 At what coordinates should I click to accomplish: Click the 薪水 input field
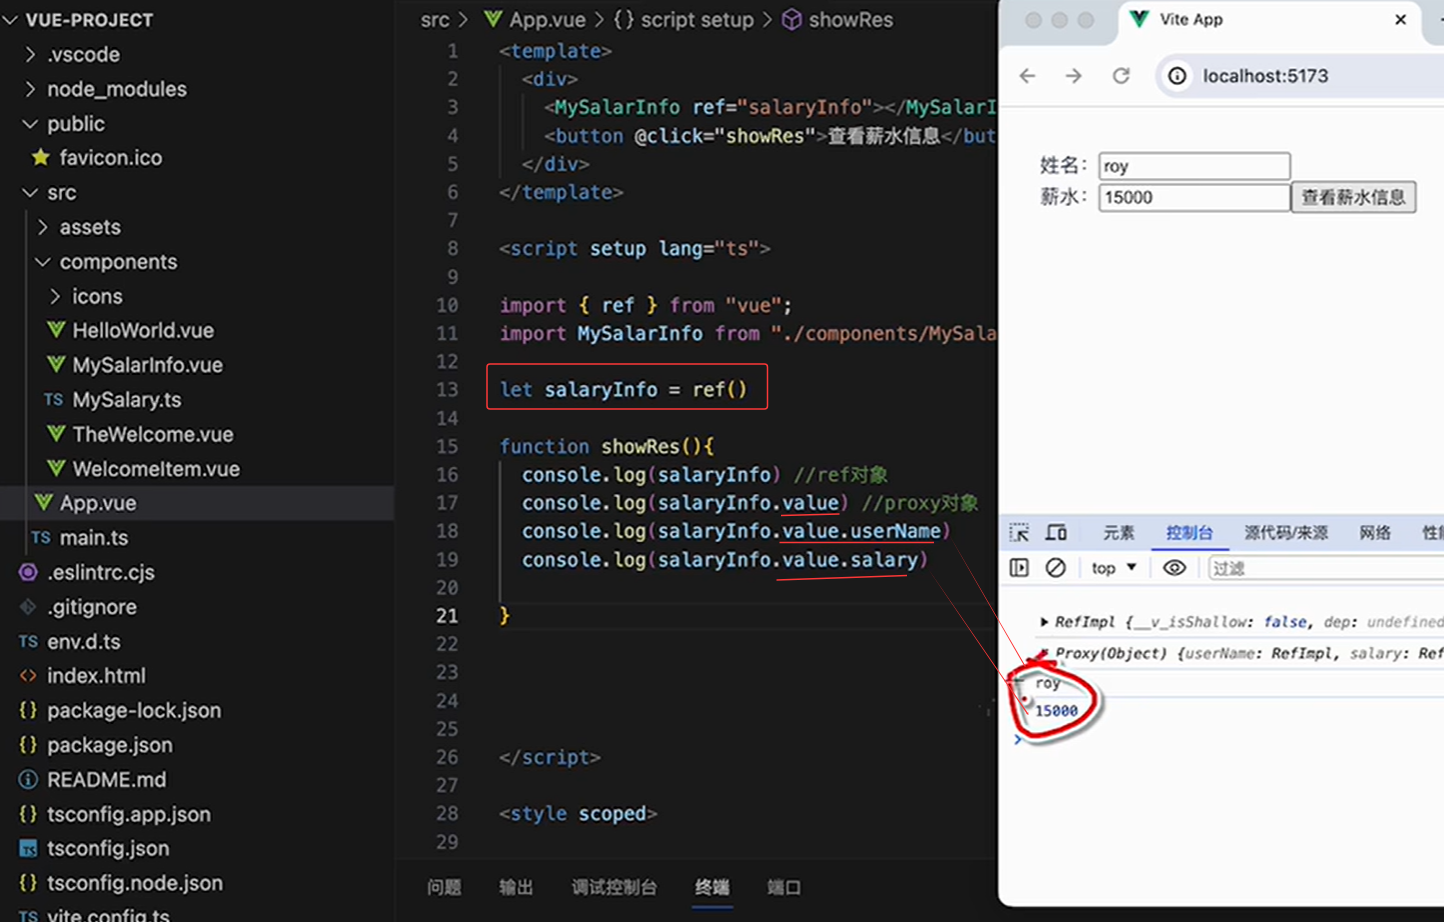coord(1194,197)
